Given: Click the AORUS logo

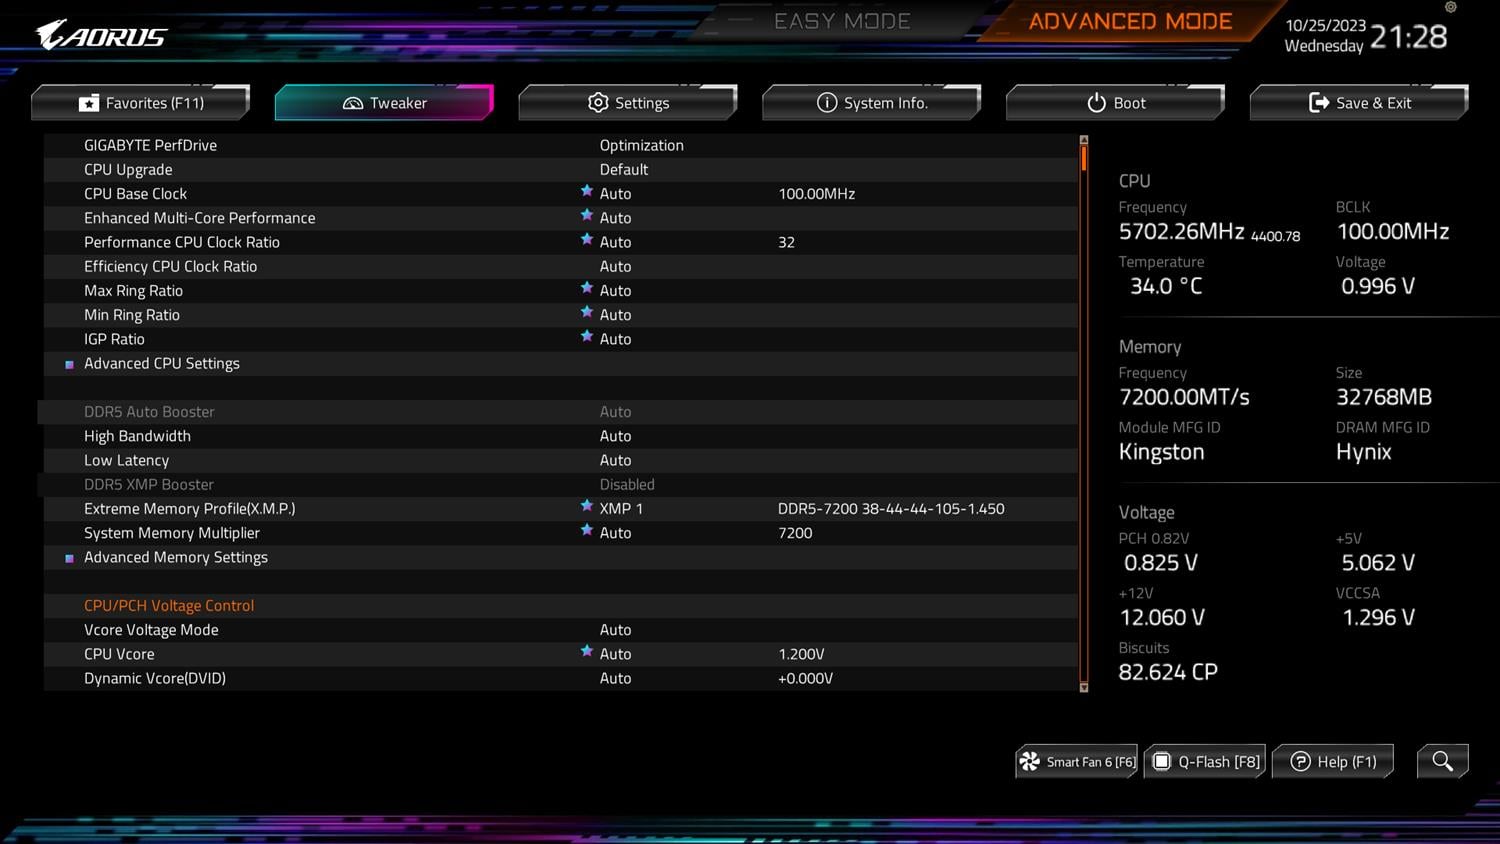Looking at the screenshot, I should coord(102,36).
